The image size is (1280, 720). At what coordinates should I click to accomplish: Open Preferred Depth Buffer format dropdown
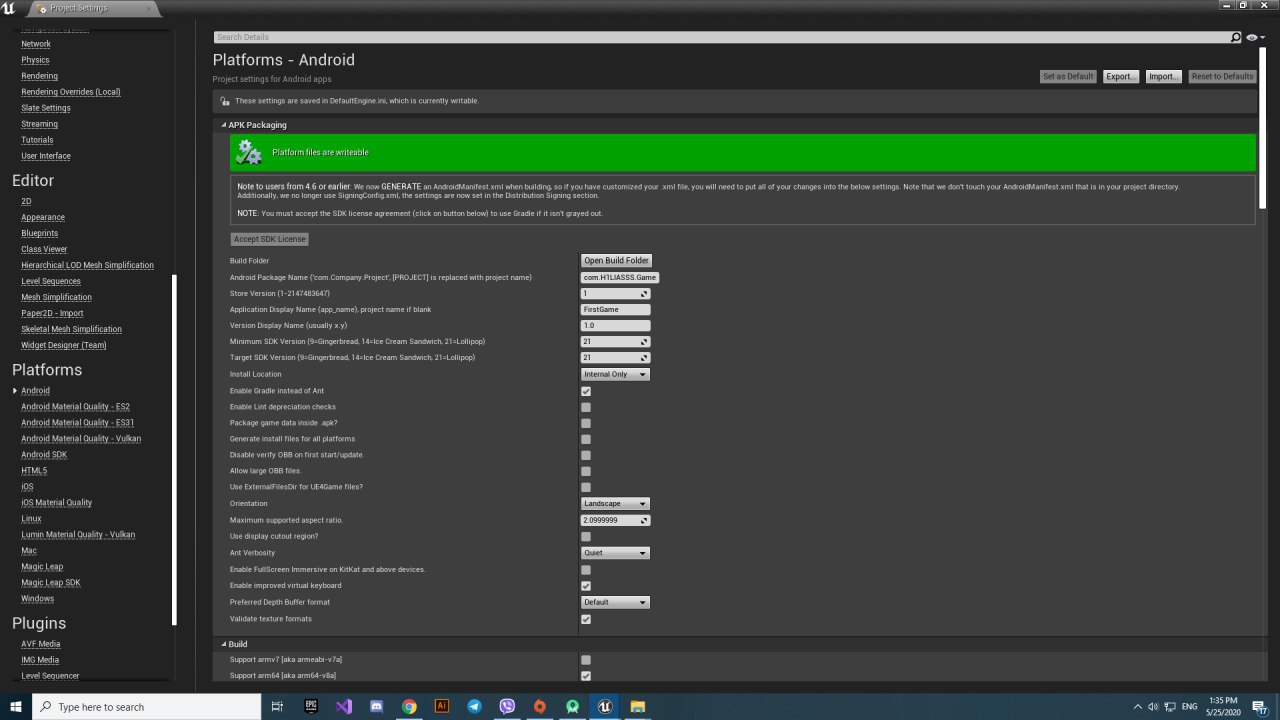[x=615, y=602]
